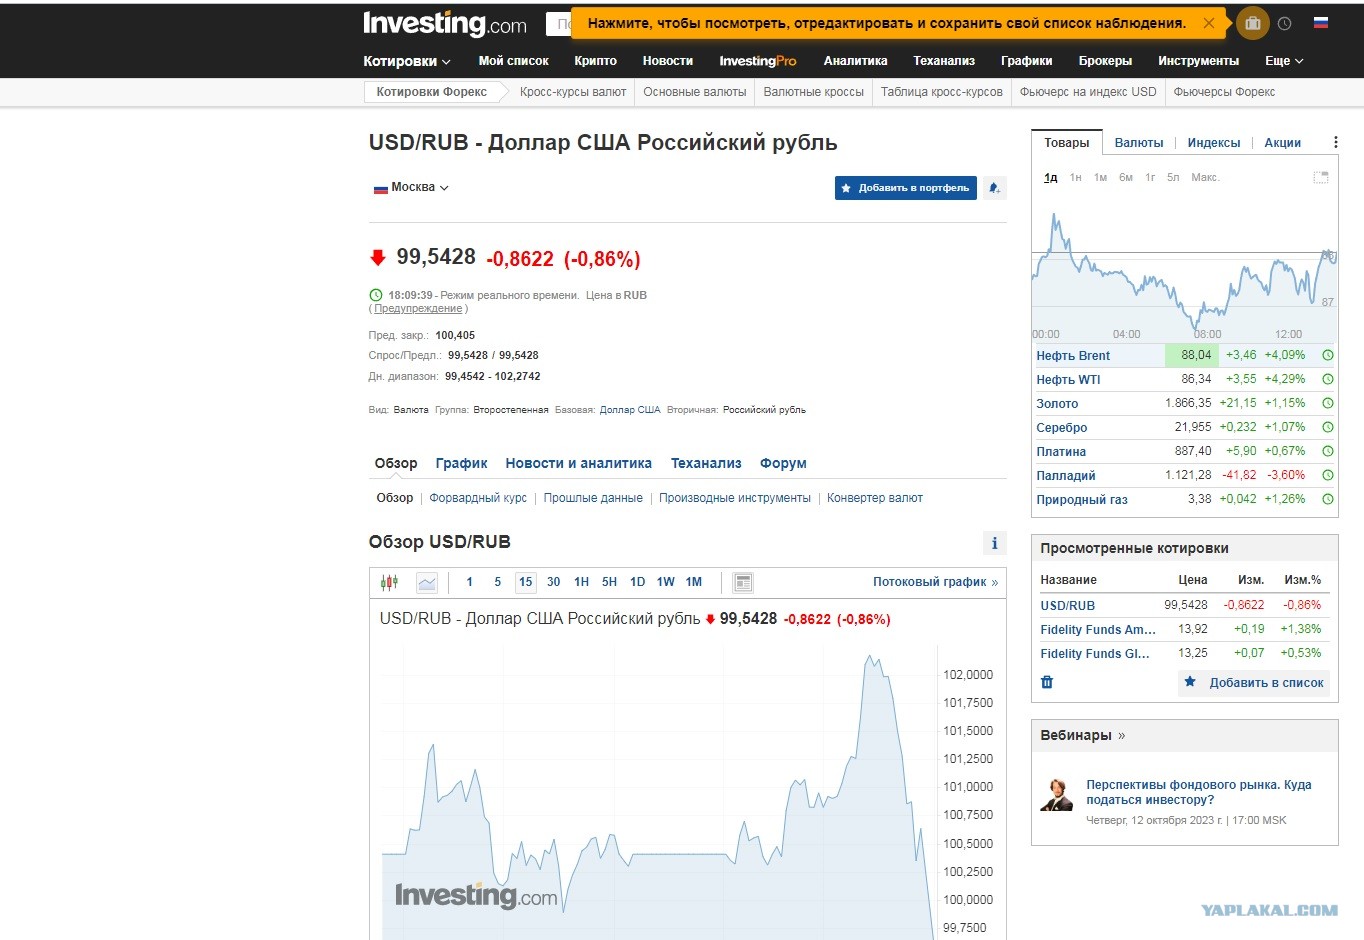The width and height of the screenshot is (1364, 940).
Task: Open the График tab for USD/RUB
Action: (462, 463)
